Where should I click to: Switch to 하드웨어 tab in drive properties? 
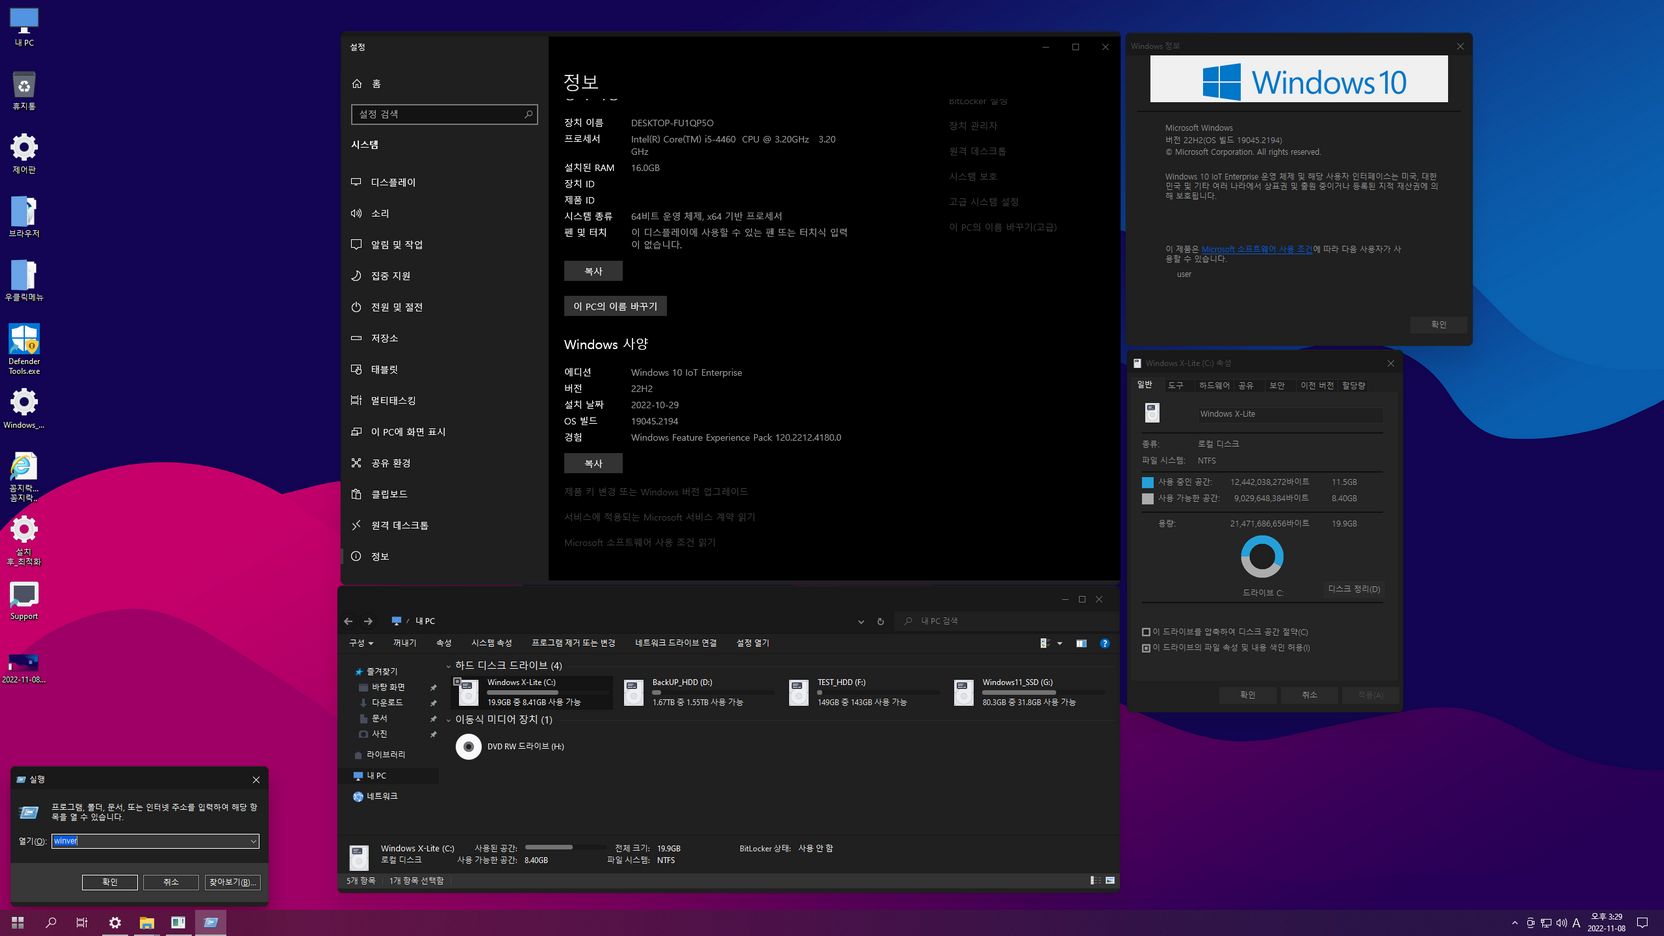[1214, 385]
